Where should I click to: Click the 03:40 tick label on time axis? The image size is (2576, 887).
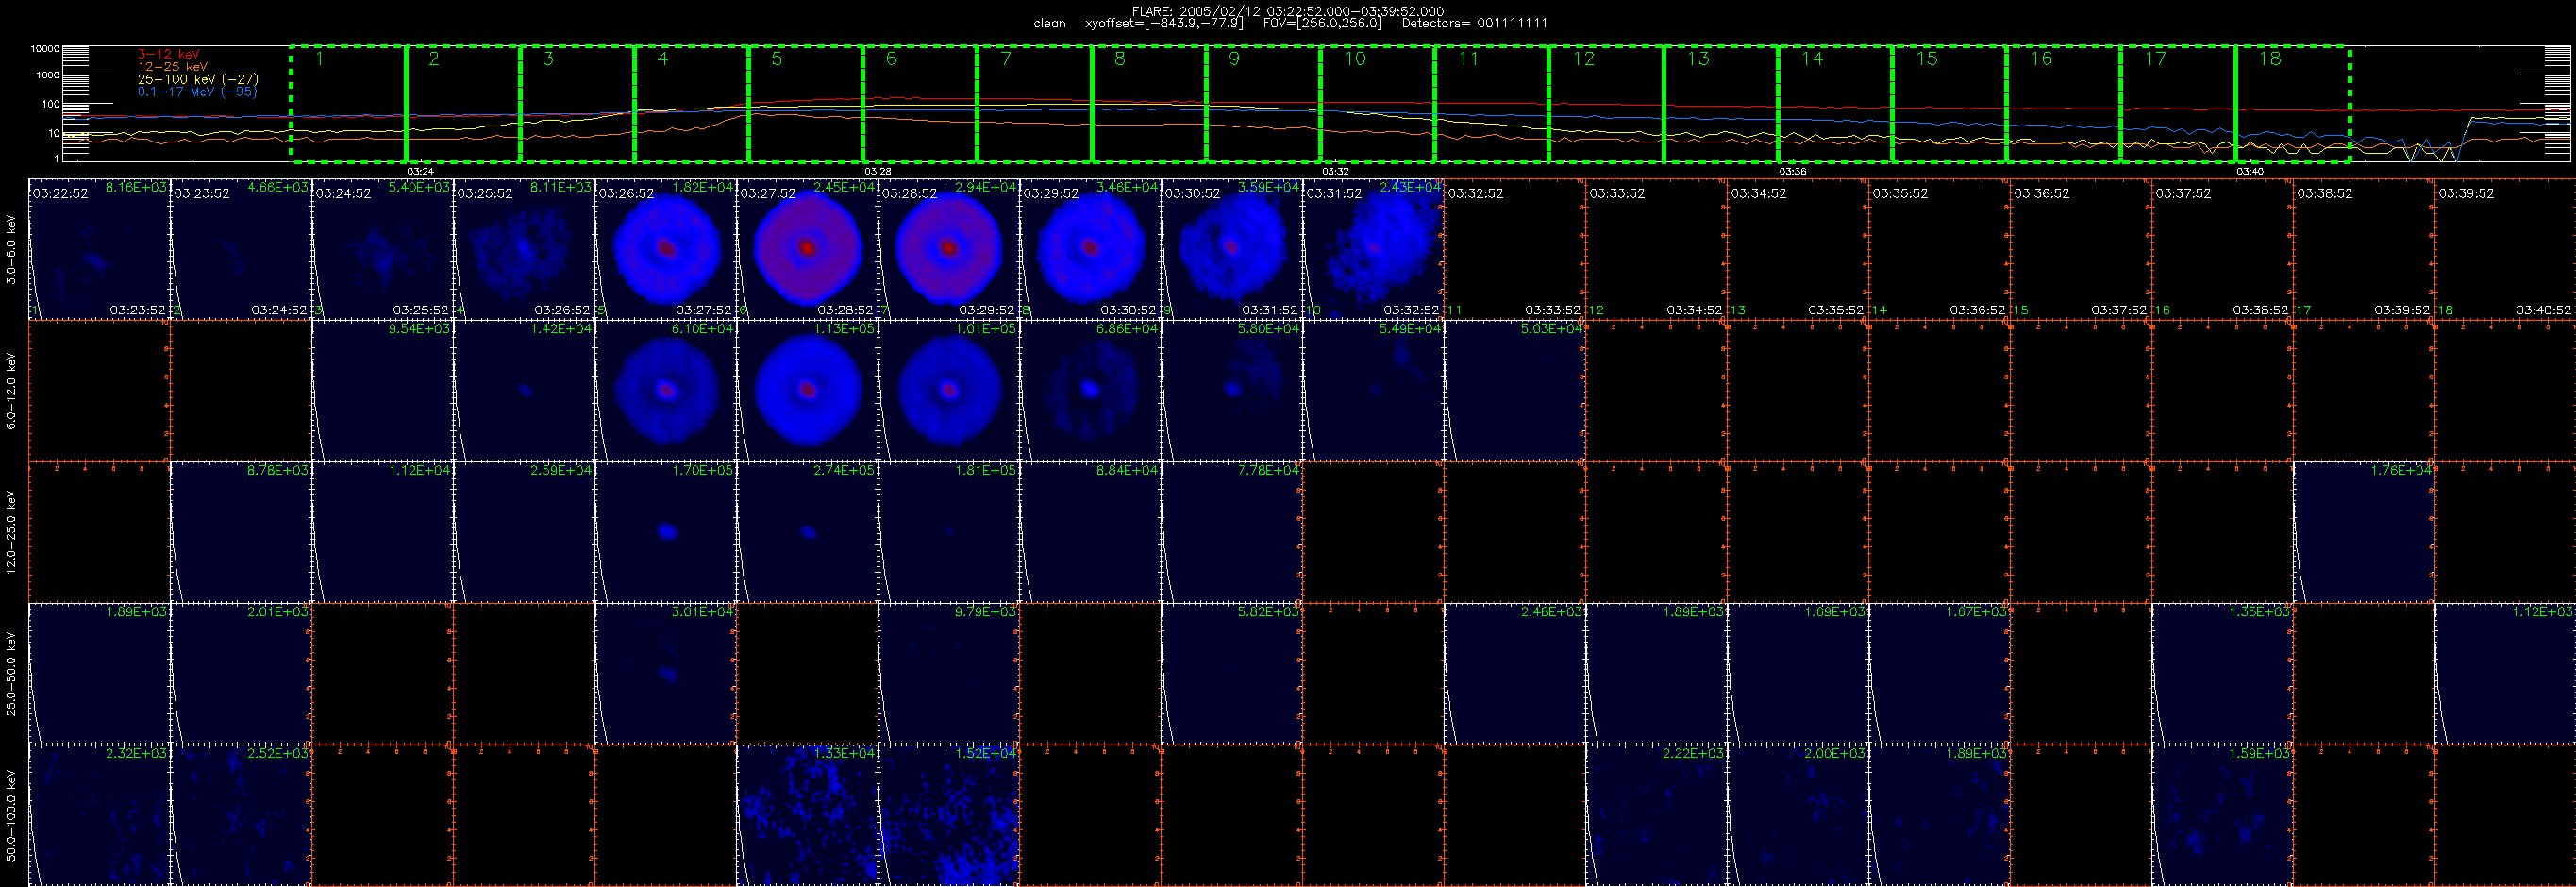tap(2250, 171)
